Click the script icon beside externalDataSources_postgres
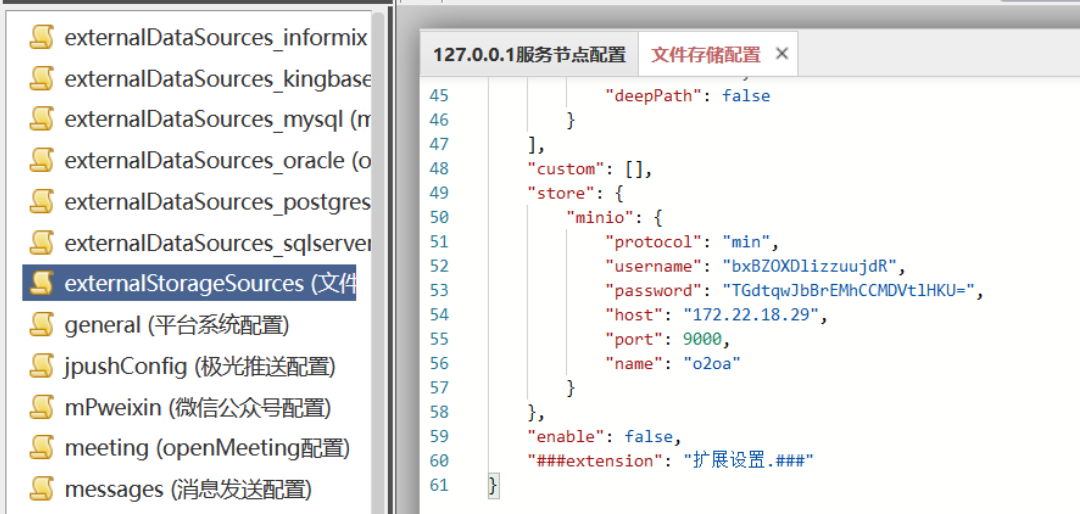This screenshot has width=1080, height=514. tap(42, 201)
